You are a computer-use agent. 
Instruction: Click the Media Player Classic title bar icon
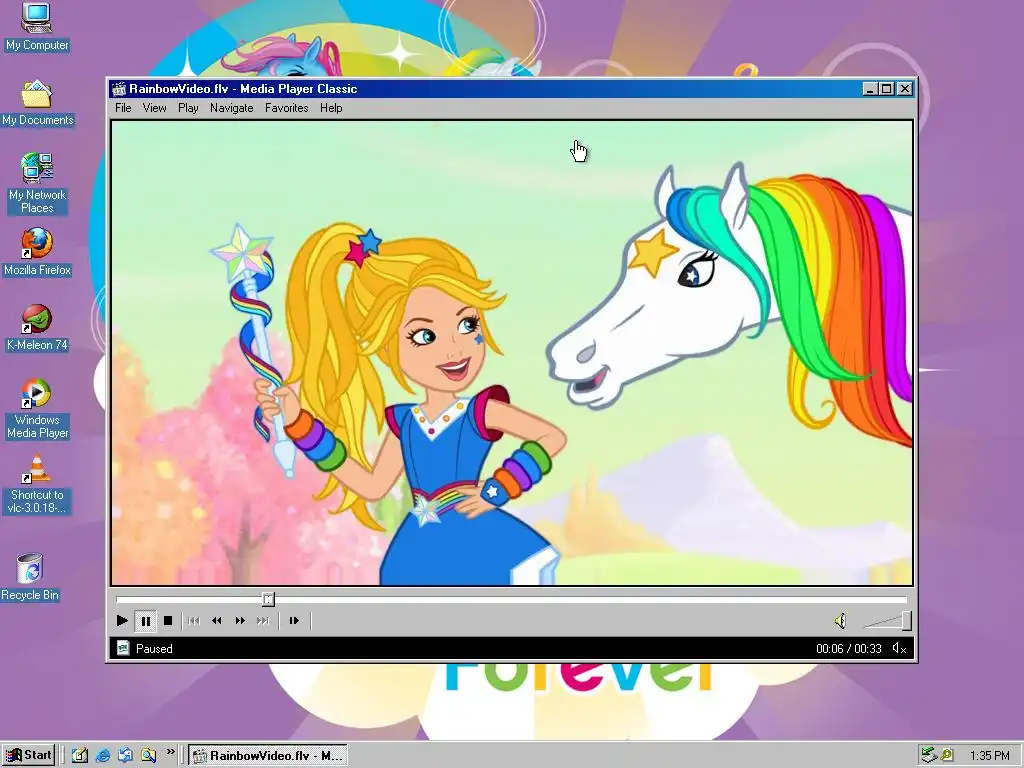pos(118,89)
